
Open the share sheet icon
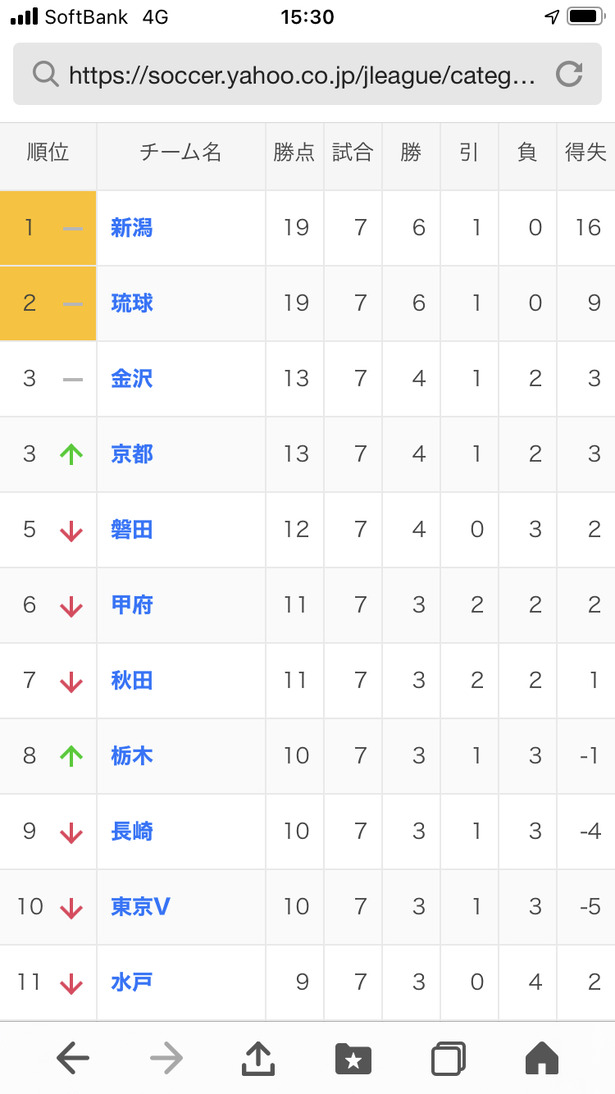click(x=259, y=1058)
